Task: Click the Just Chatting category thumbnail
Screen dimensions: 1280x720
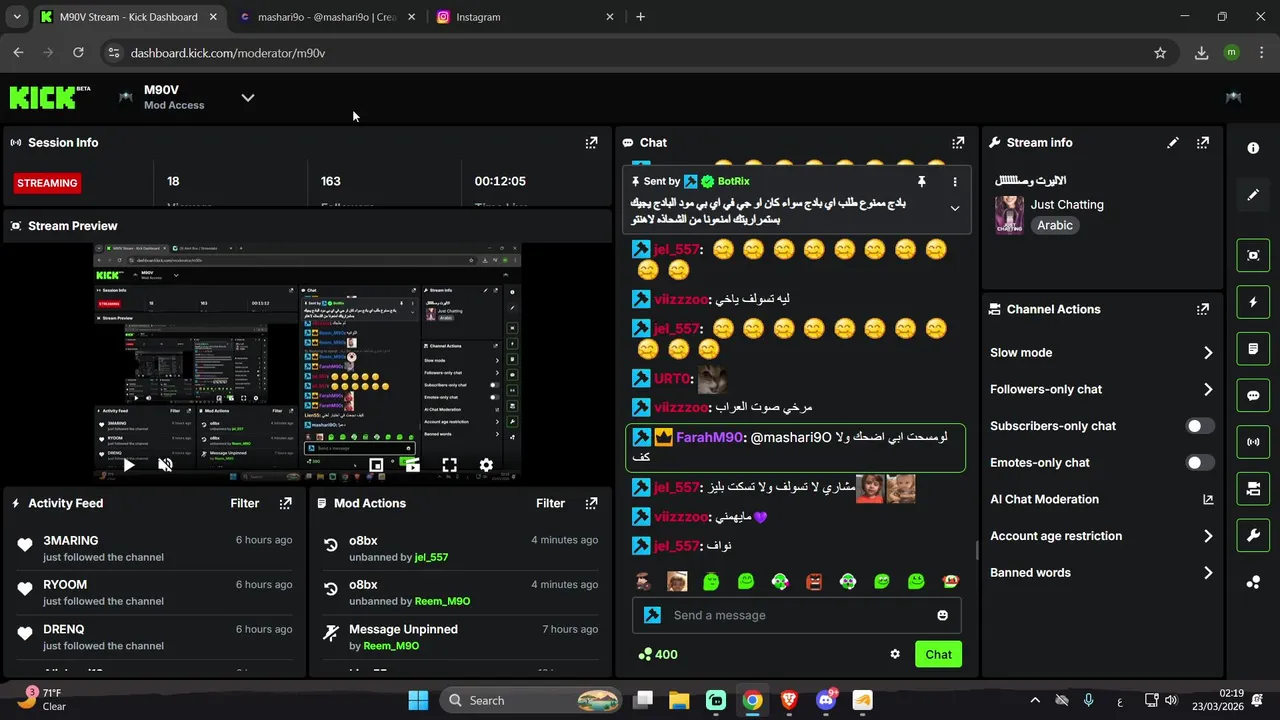Action: (x=1009, y=215)
